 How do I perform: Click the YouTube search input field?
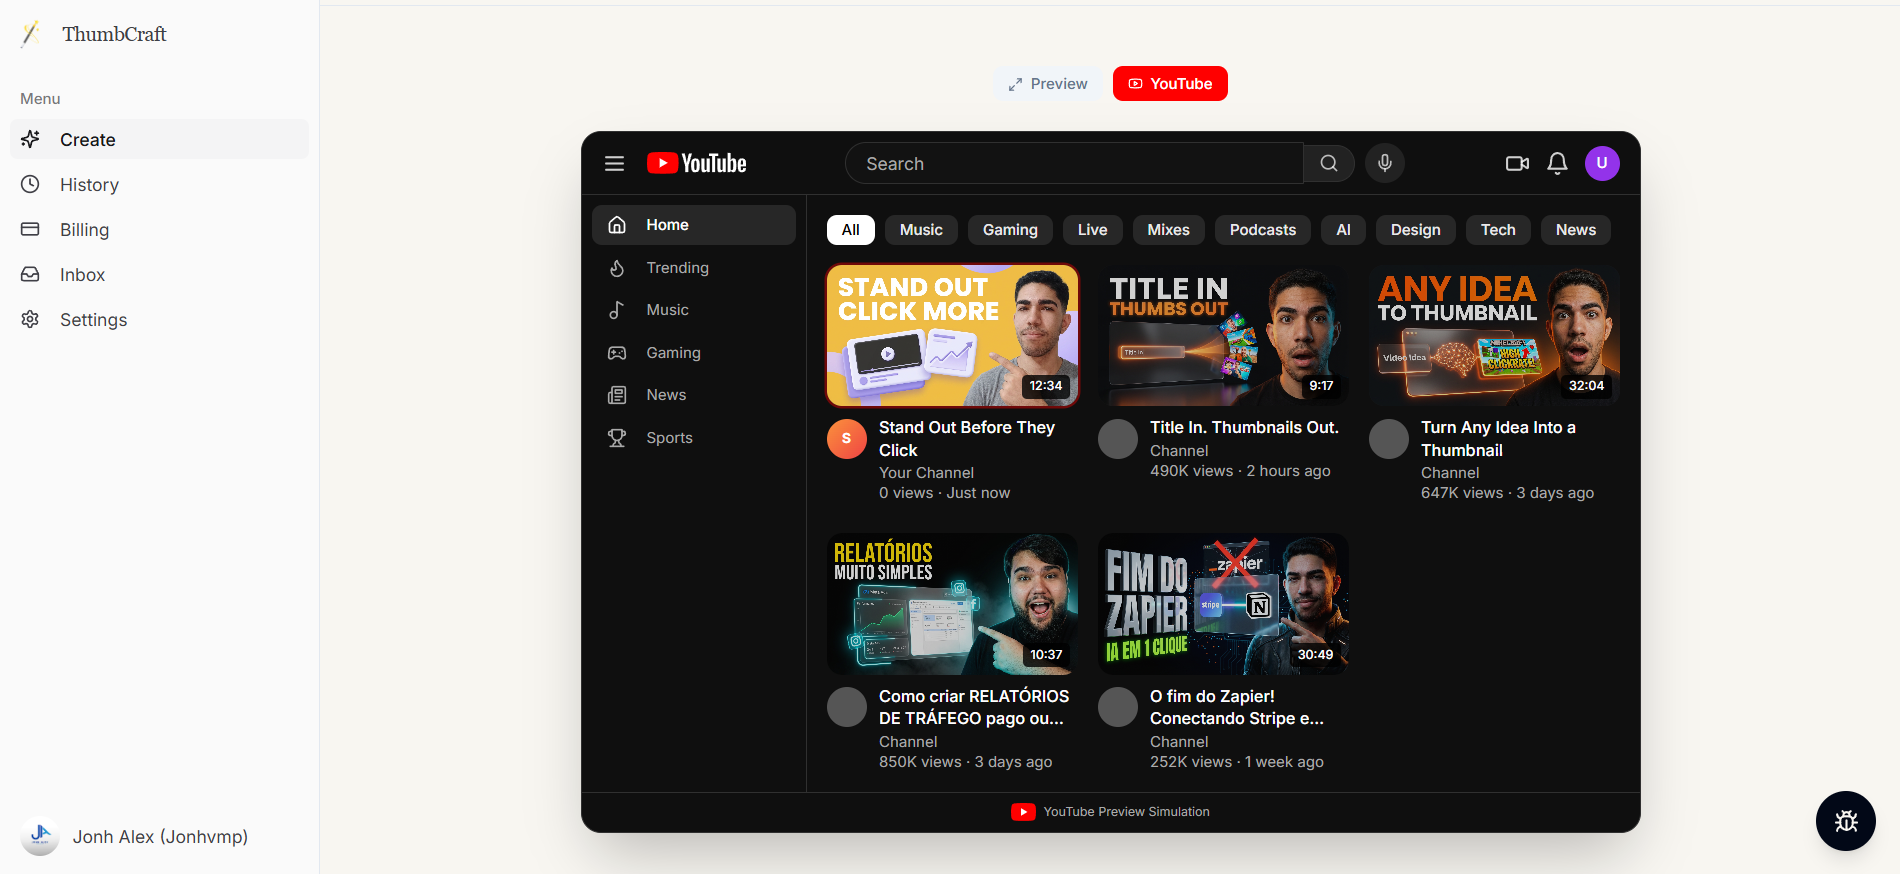point(1074,163)
